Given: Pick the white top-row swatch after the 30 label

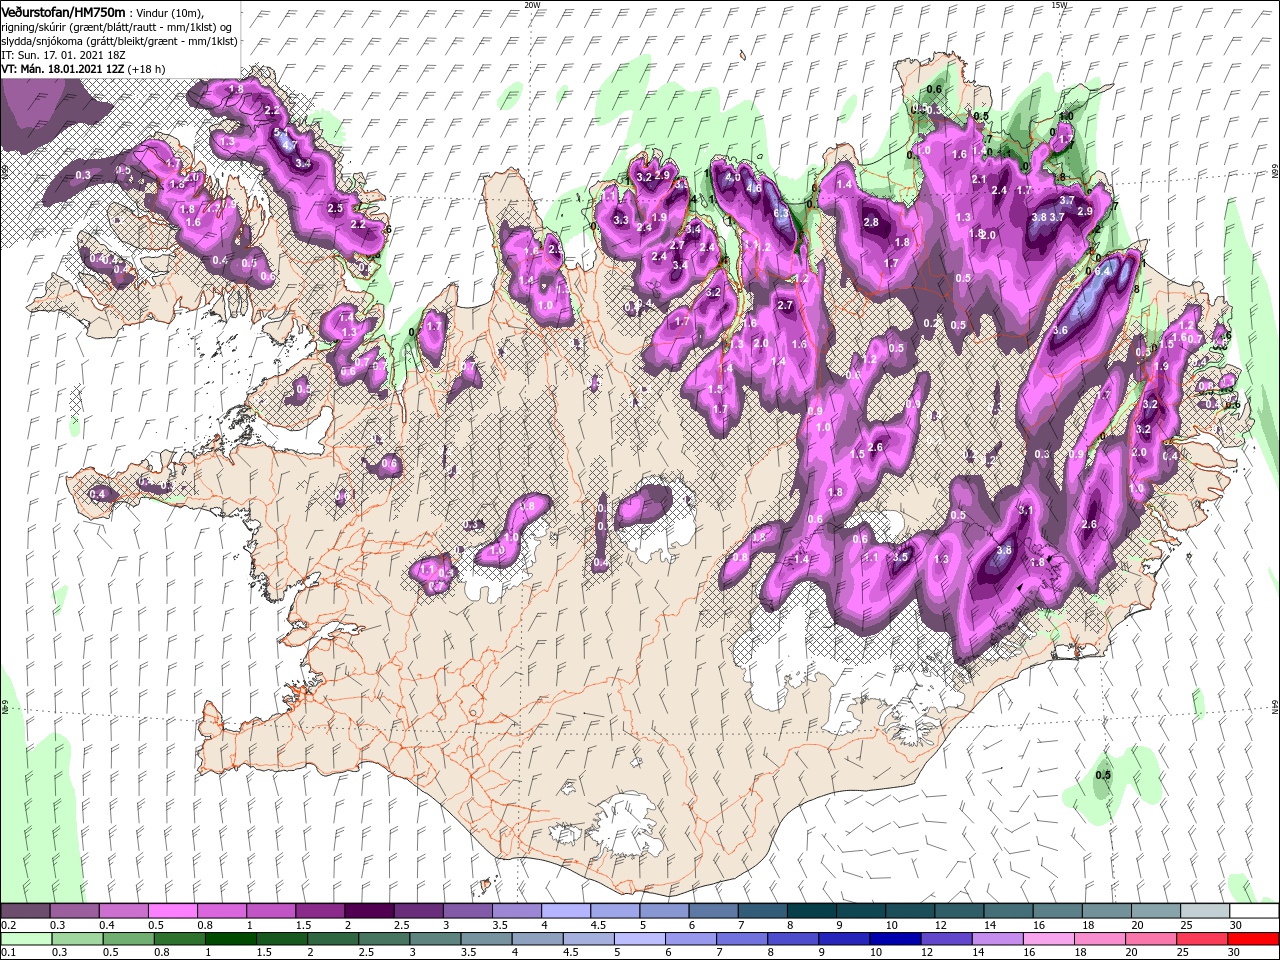Looking at the screenshot, I should click(x=1254, y=911).
